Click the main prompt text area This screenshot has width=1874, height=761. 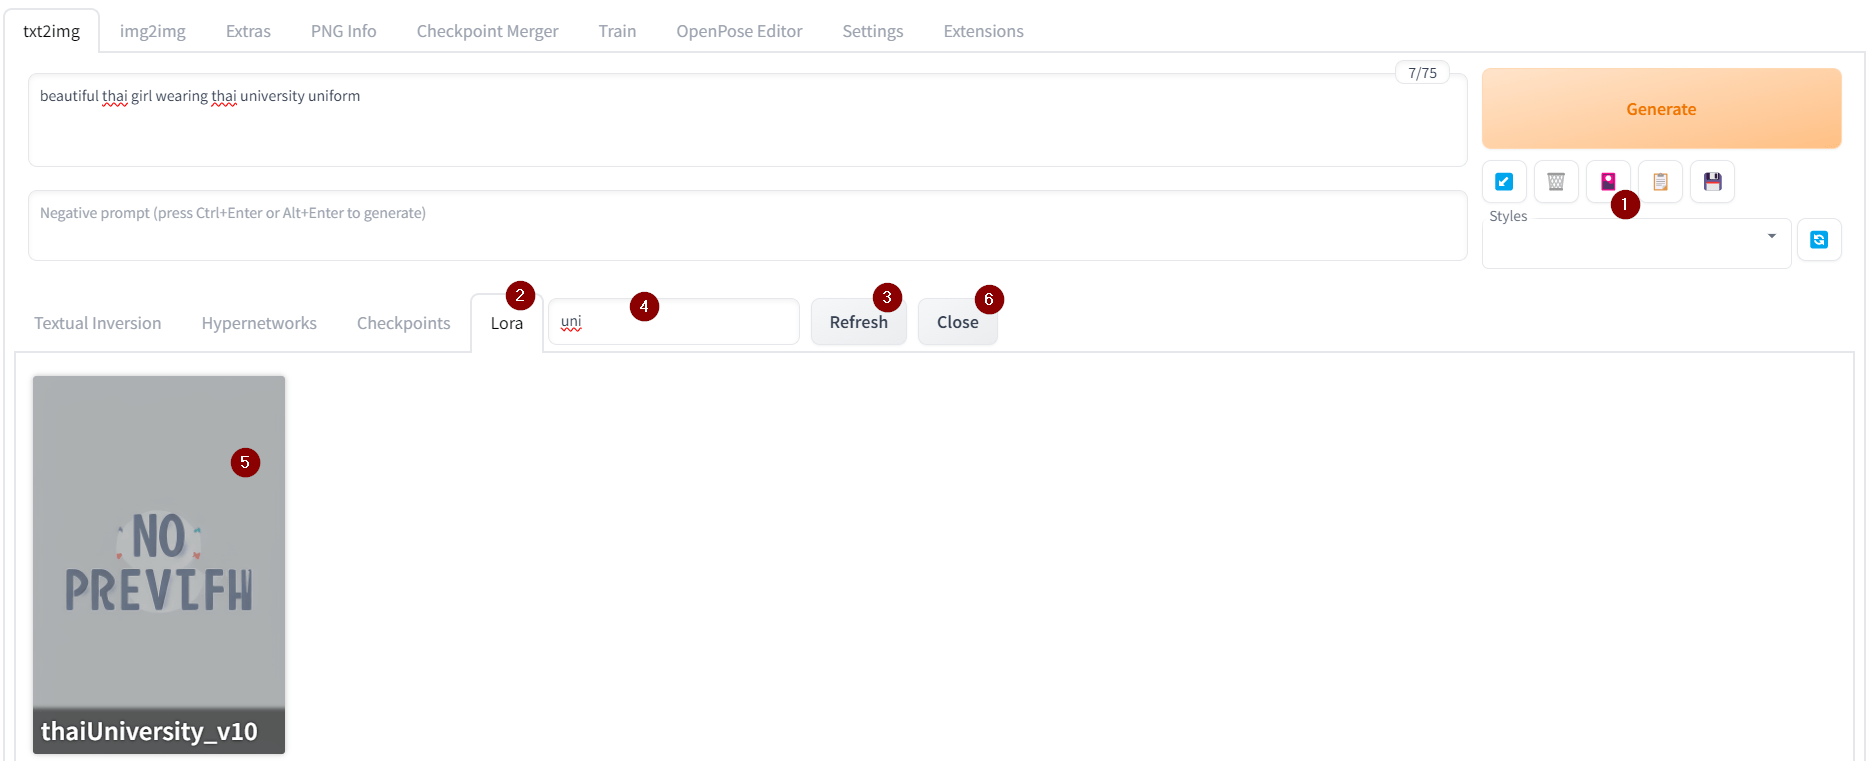747,120
